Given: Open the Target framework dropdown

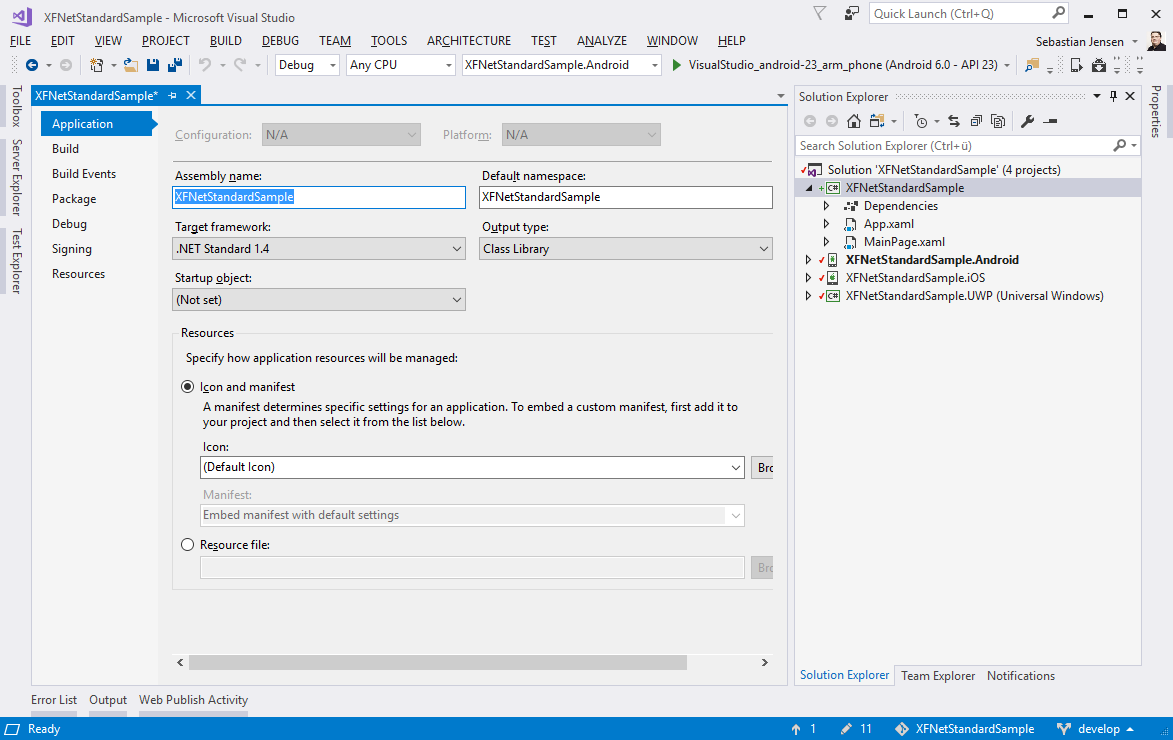Looking at the screenshot, I should click(319, 249).
